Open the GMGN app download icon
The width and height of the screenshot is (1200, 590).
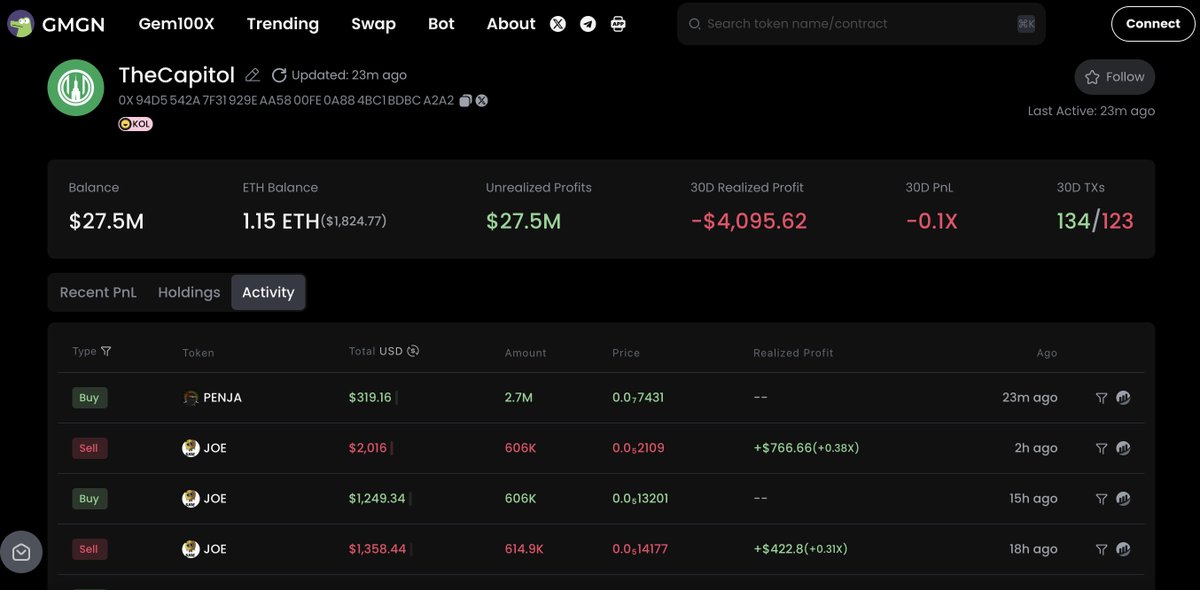pos(618,24)
